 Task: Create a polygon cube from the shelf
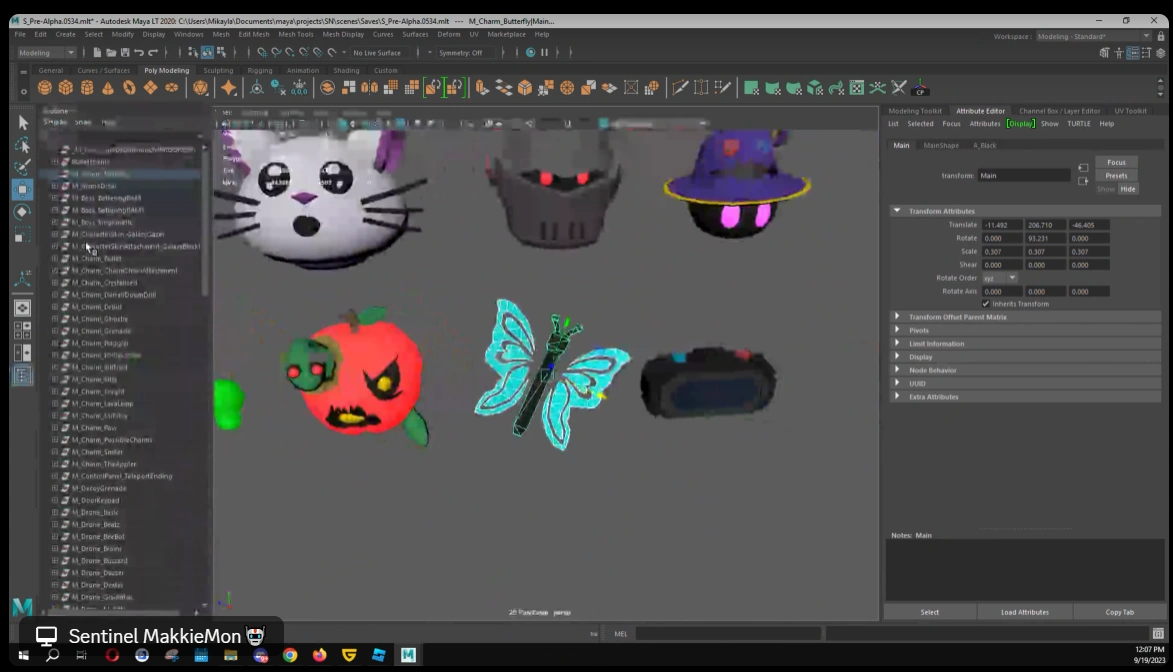(66, 88)
